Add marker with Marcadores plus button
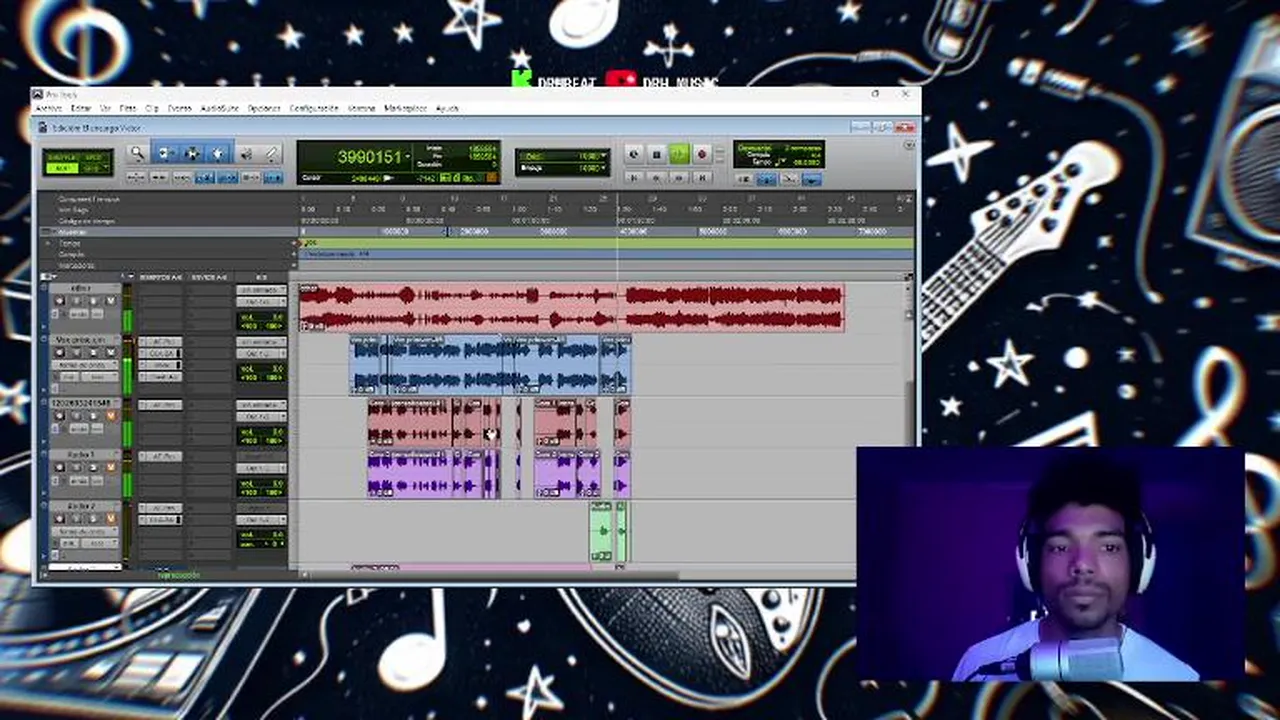The height and width of the screenshot is (720, 1280). click(x=294, y=265)
